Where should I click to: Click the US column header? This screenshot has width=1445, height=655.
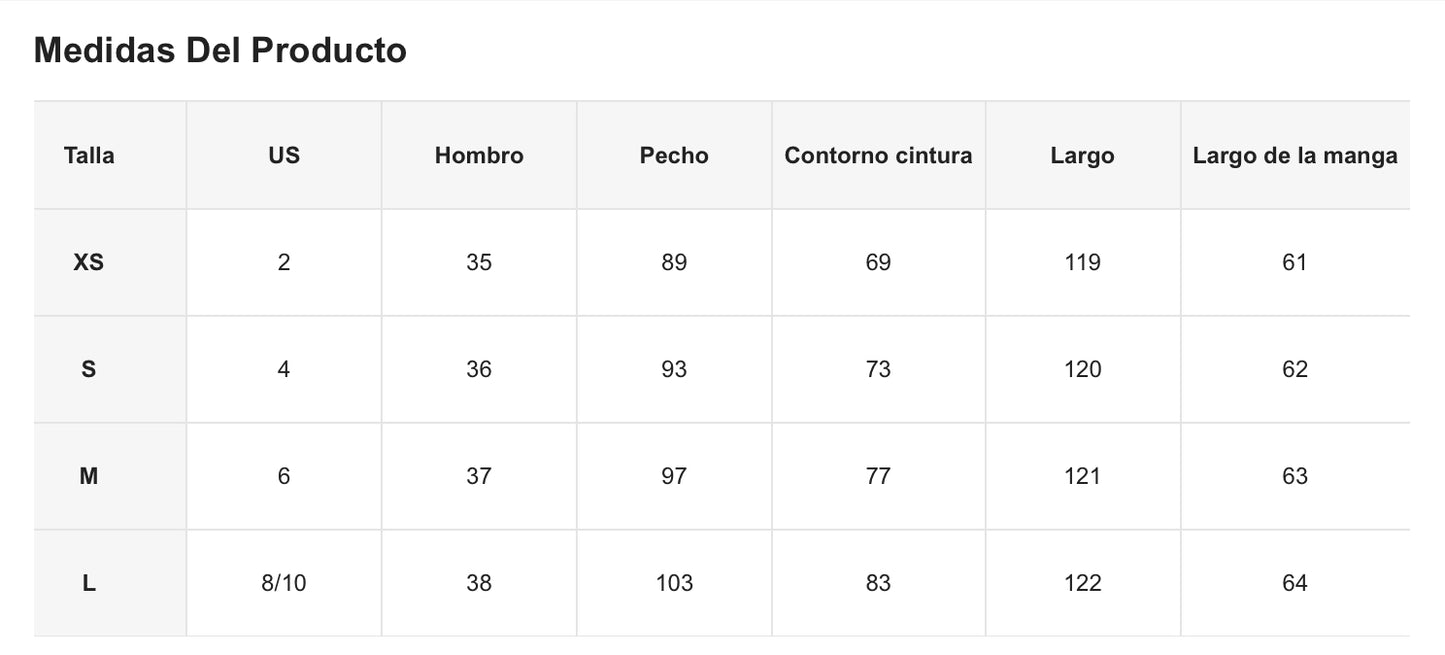click(x=284, y=156)
